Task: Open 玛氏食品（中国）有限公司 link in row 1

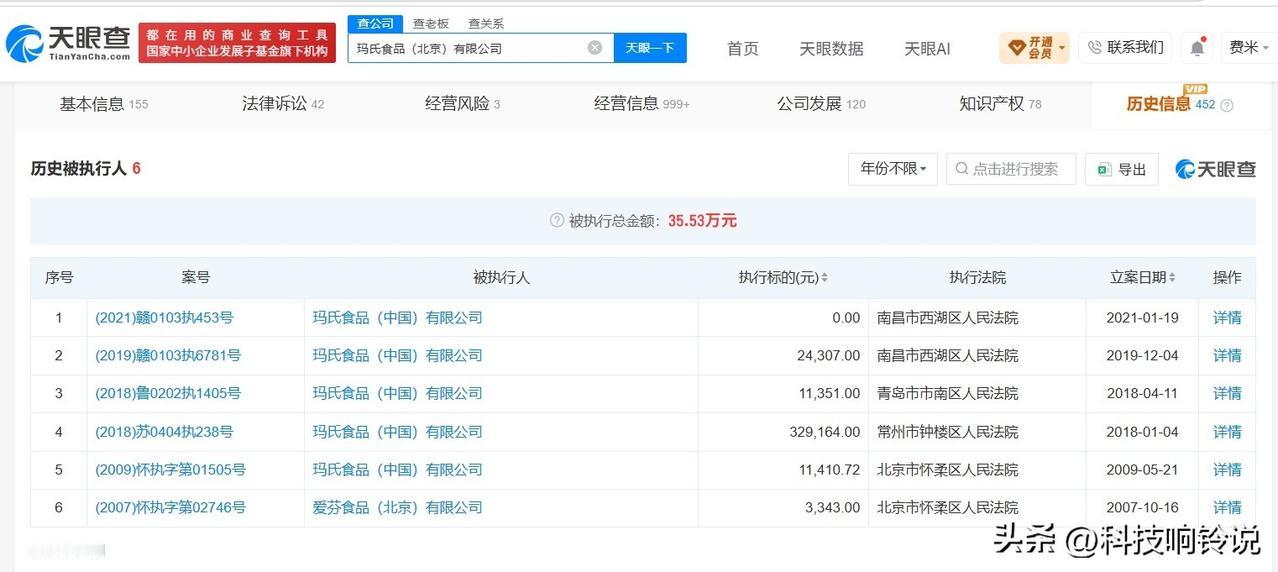Action: pos(398,318)
